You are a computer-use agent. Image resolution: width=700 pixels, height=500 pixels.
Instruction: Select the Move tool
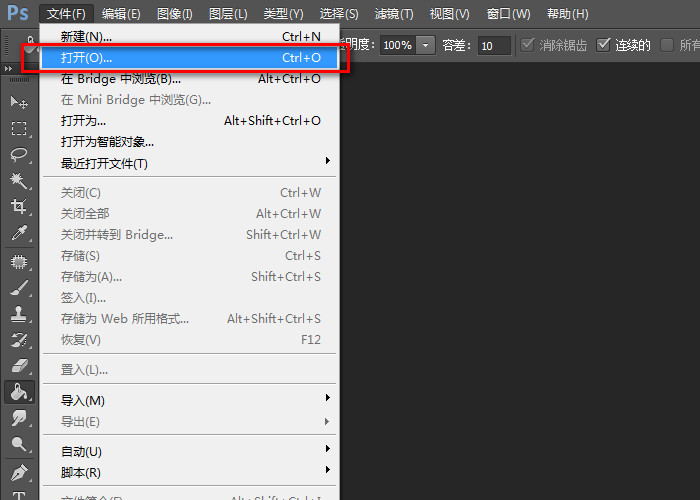[19, 103]
